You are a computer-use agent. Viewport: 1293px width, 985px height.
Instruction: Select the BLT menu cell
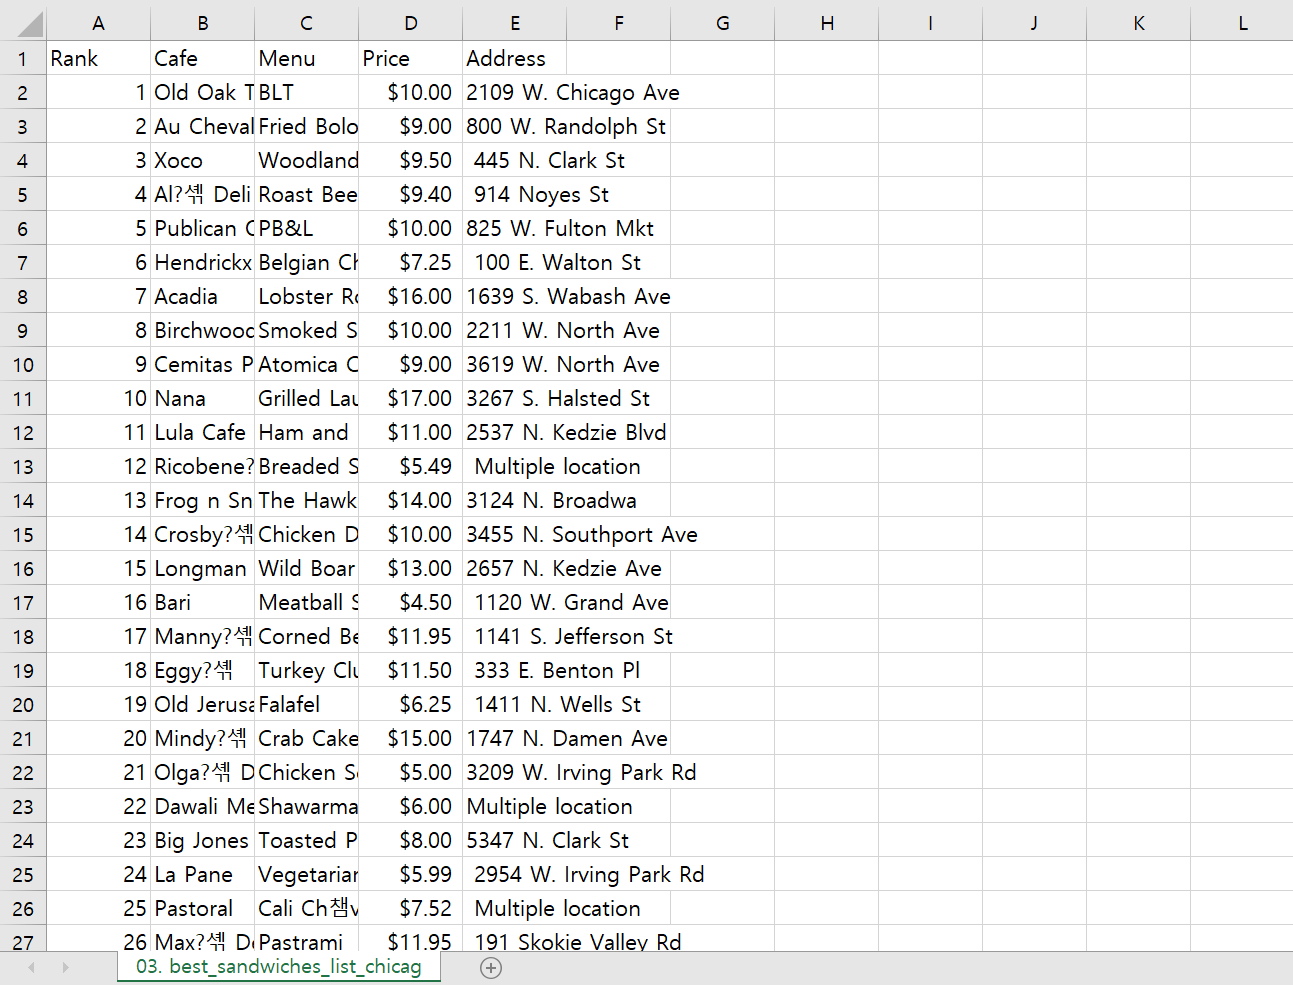point(306,92)
